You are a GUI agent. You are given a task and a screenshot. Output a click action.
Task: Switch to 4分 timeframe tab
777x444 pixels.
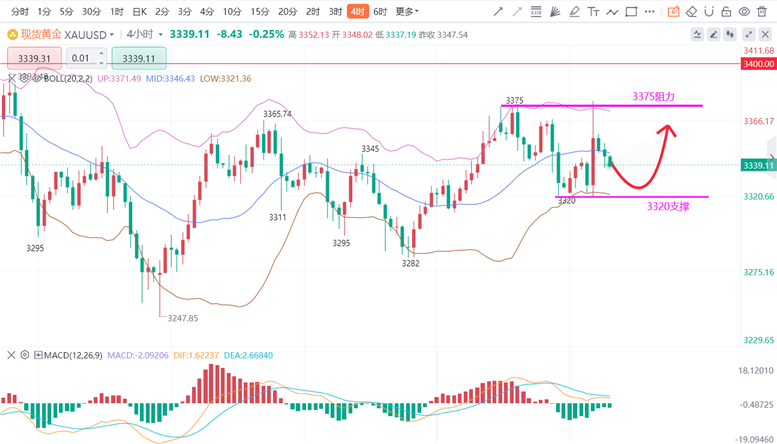(207, 11)
